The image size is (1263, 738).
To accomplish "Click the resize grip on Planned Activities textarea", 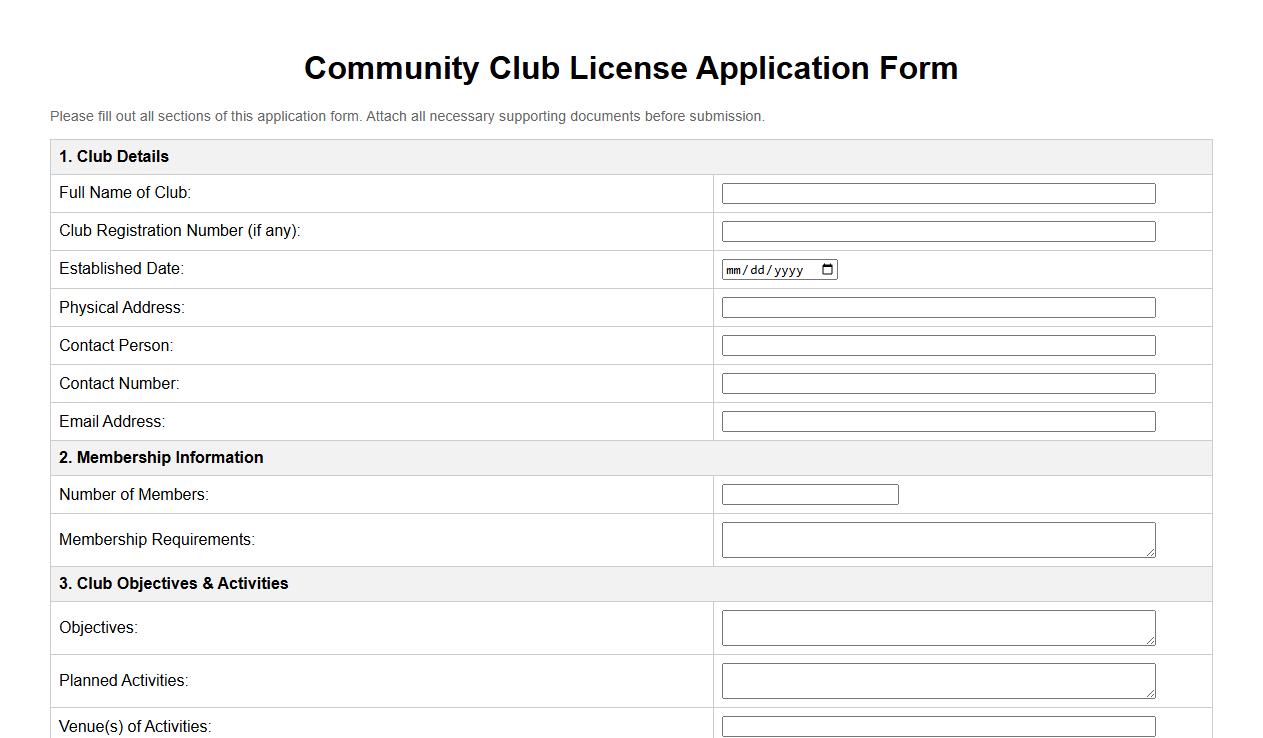I will [x=1150, y=694].
